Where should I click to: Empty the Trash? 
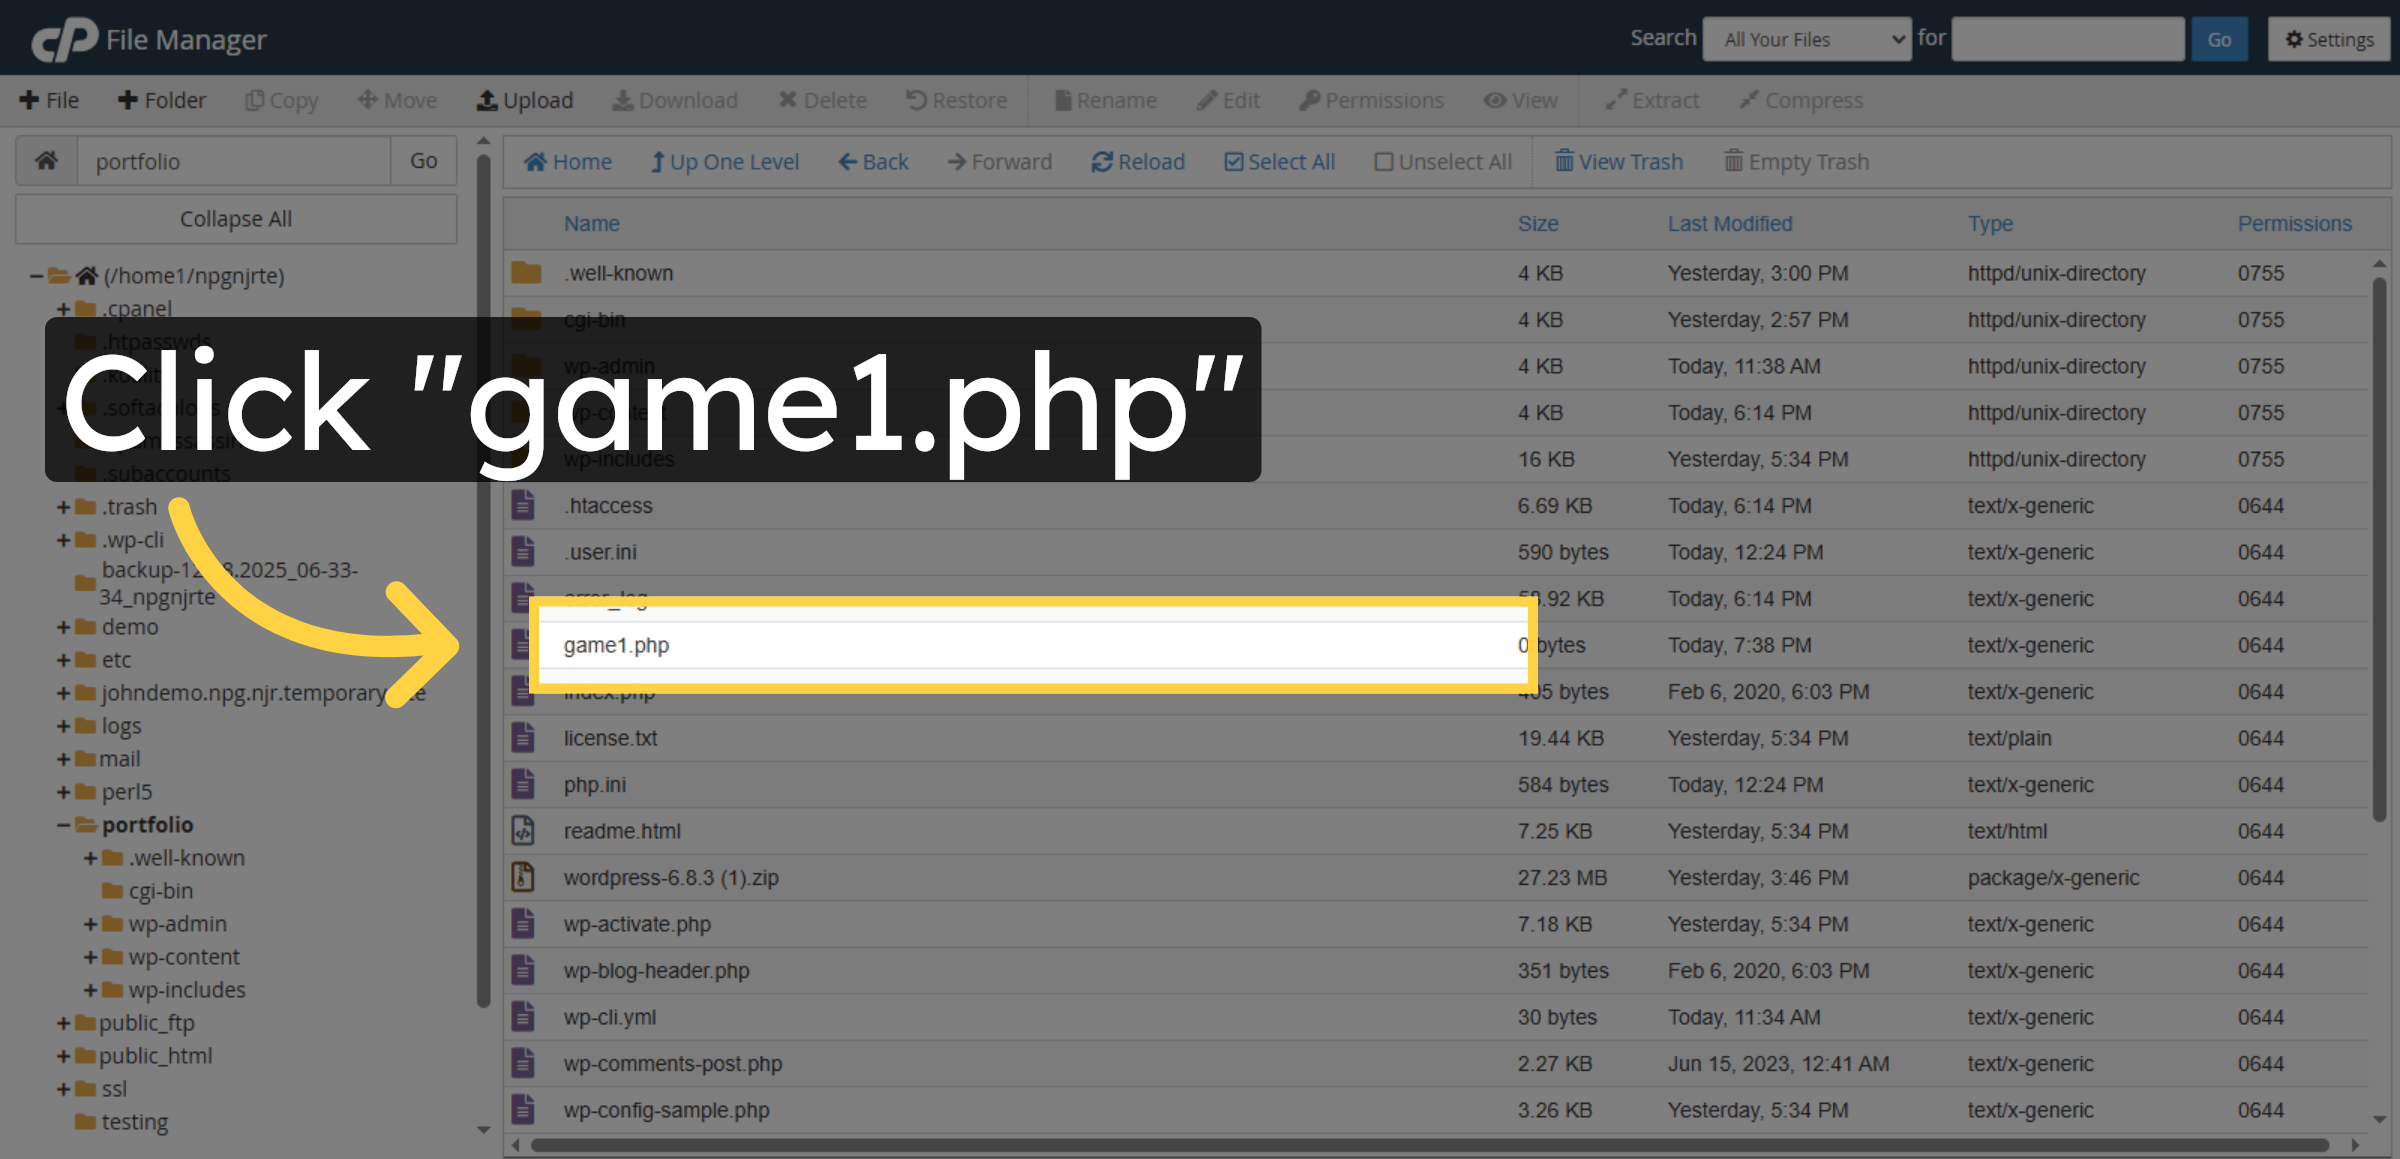click(1796, 161)
